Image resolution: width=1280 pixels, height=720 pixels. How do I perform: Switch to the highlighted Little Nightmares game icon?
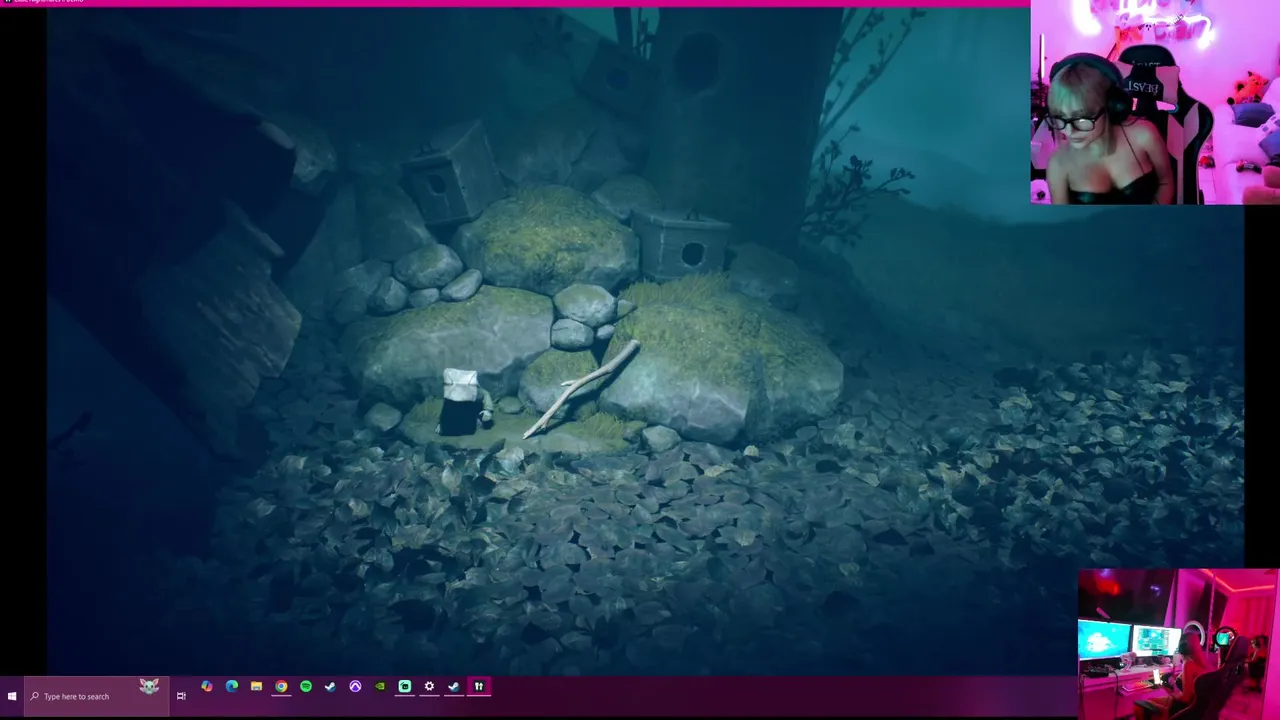click(x=479, y=686)
